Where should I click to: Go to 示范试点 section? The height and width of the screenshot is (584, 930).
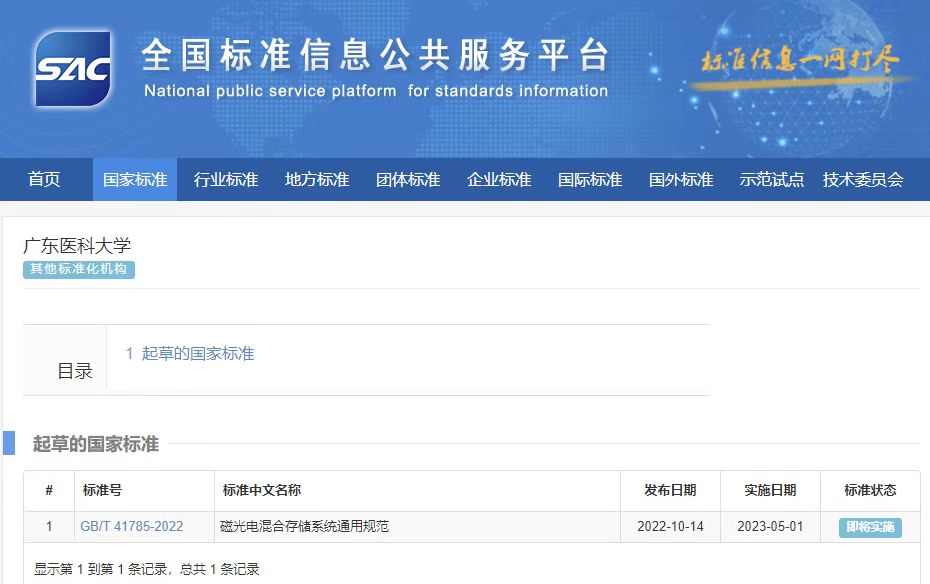tap(772, 179)
